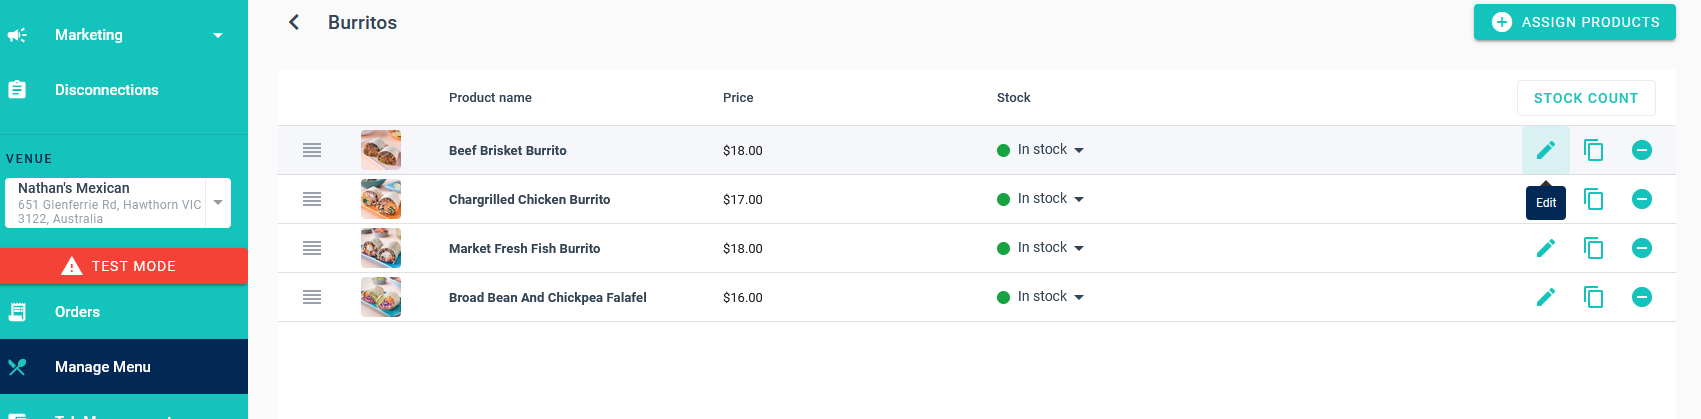Click drag handle of Chargrilled Chicken Burrito row
The height and width of the screenshot is (419, 1701).
coord(312,199)
